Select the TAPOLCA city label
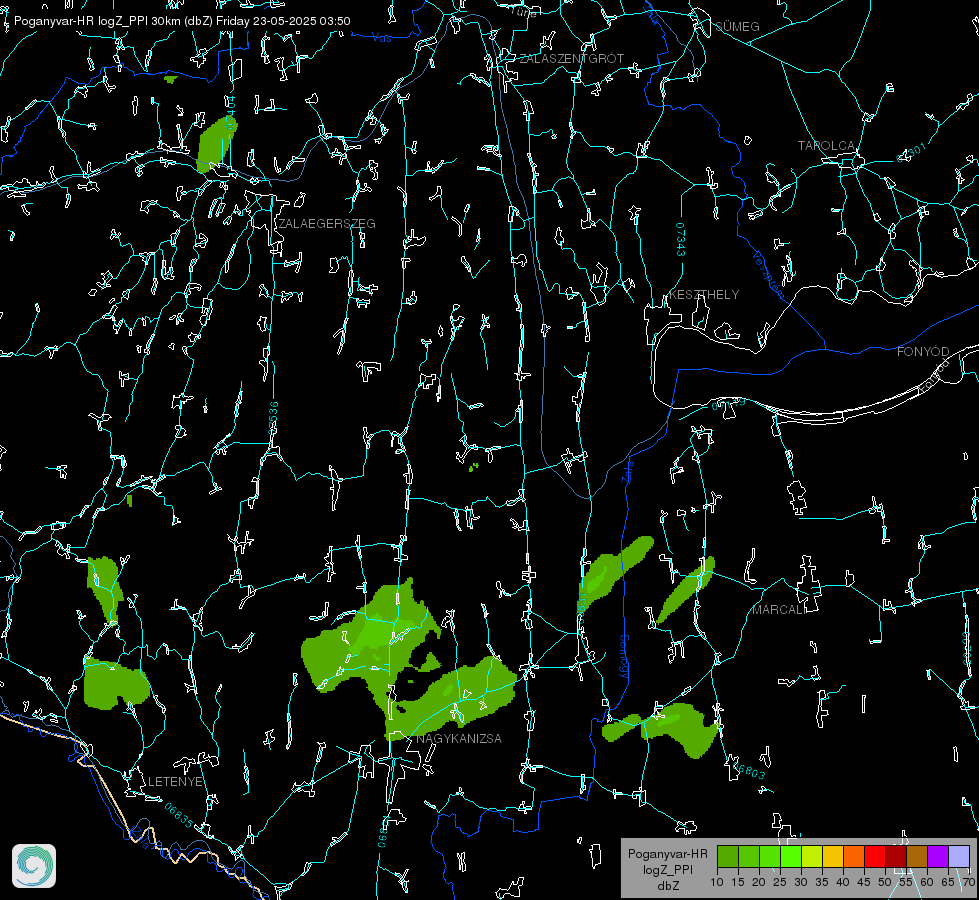Image resolution: width=979 pixels, height=900 pixels. (826, 145)
